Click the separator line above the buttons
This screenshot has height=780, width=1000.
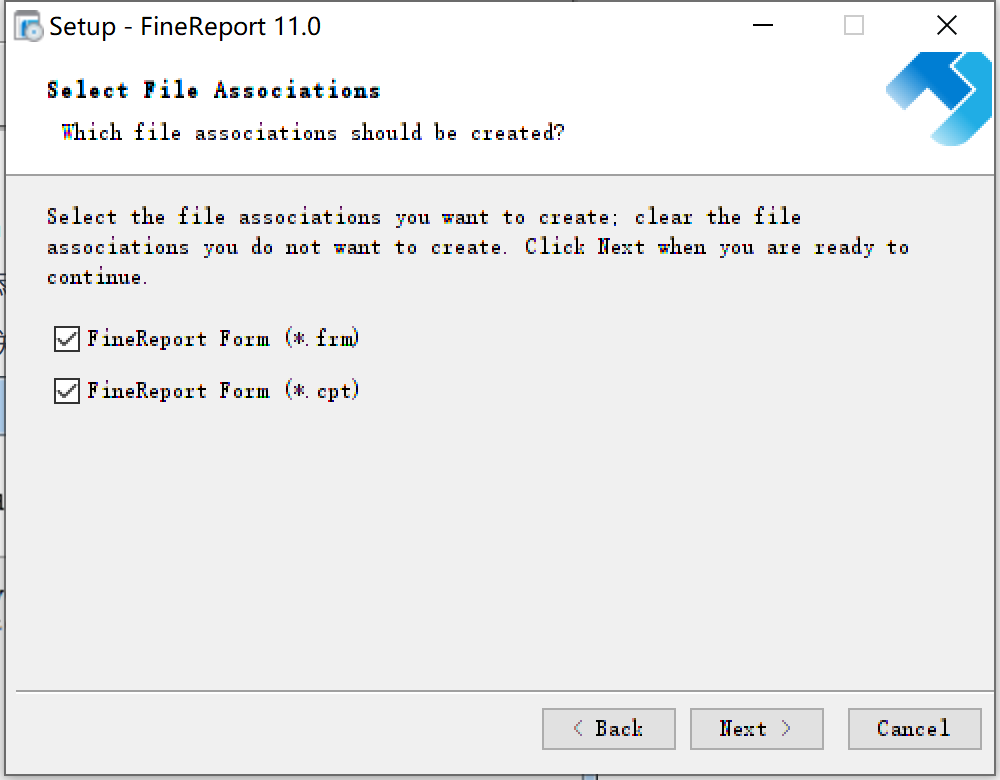tap(500, 691)
